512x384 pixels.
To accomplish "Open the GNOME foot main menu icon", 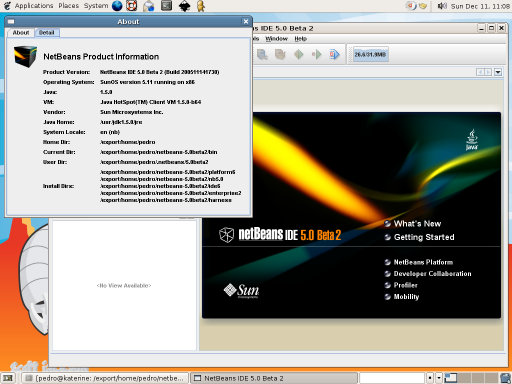I will [x=7, y=6].
